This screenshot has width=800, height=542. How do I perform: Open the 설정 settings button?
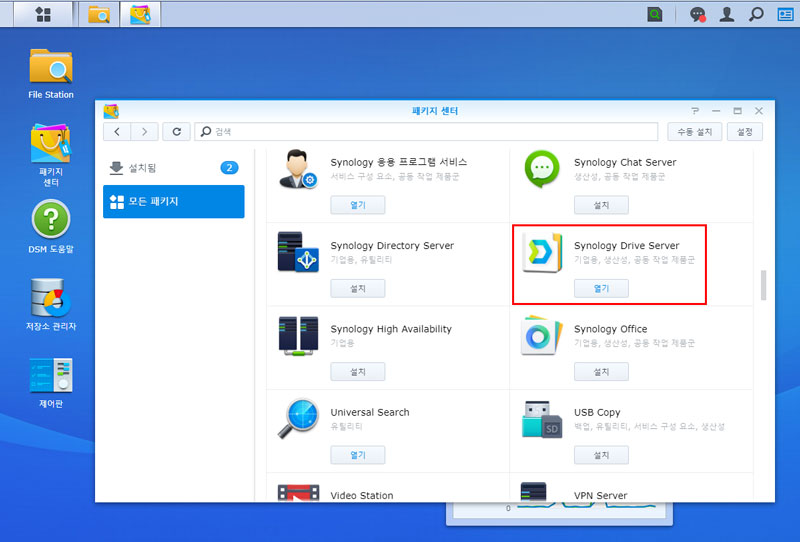pos(744,131)
